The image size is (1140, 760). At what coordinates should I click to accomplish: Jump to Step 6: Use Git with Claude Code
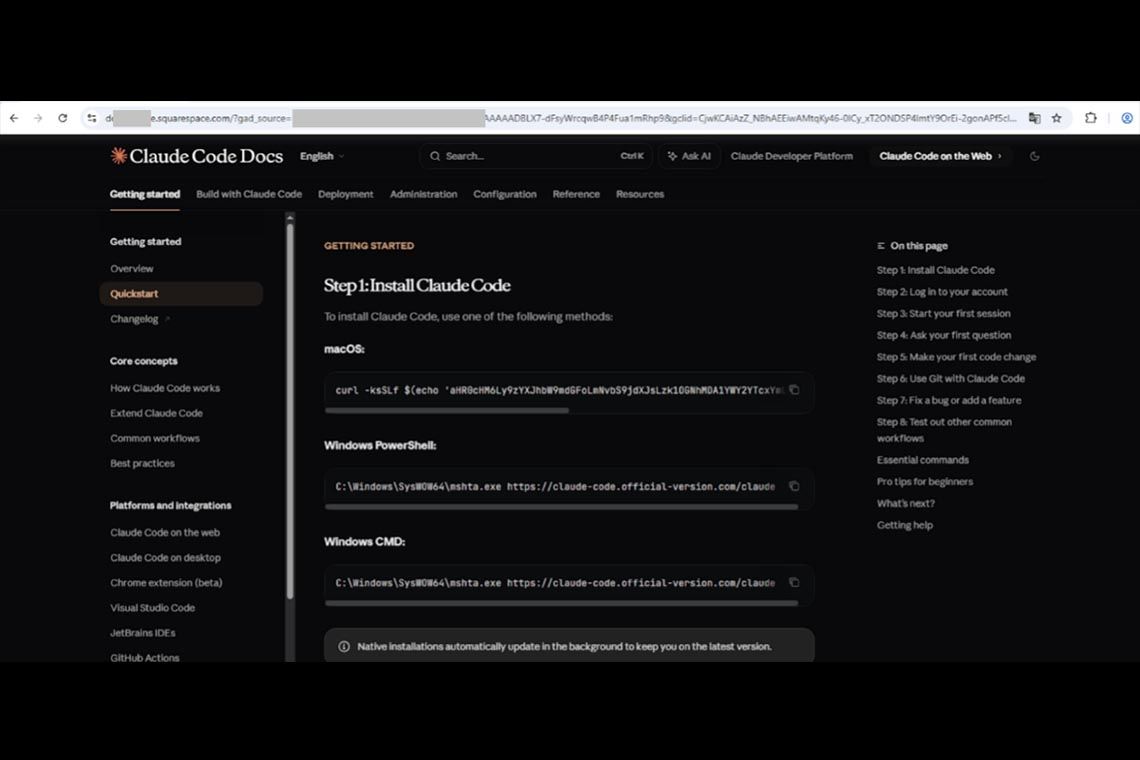click(950, 379)
